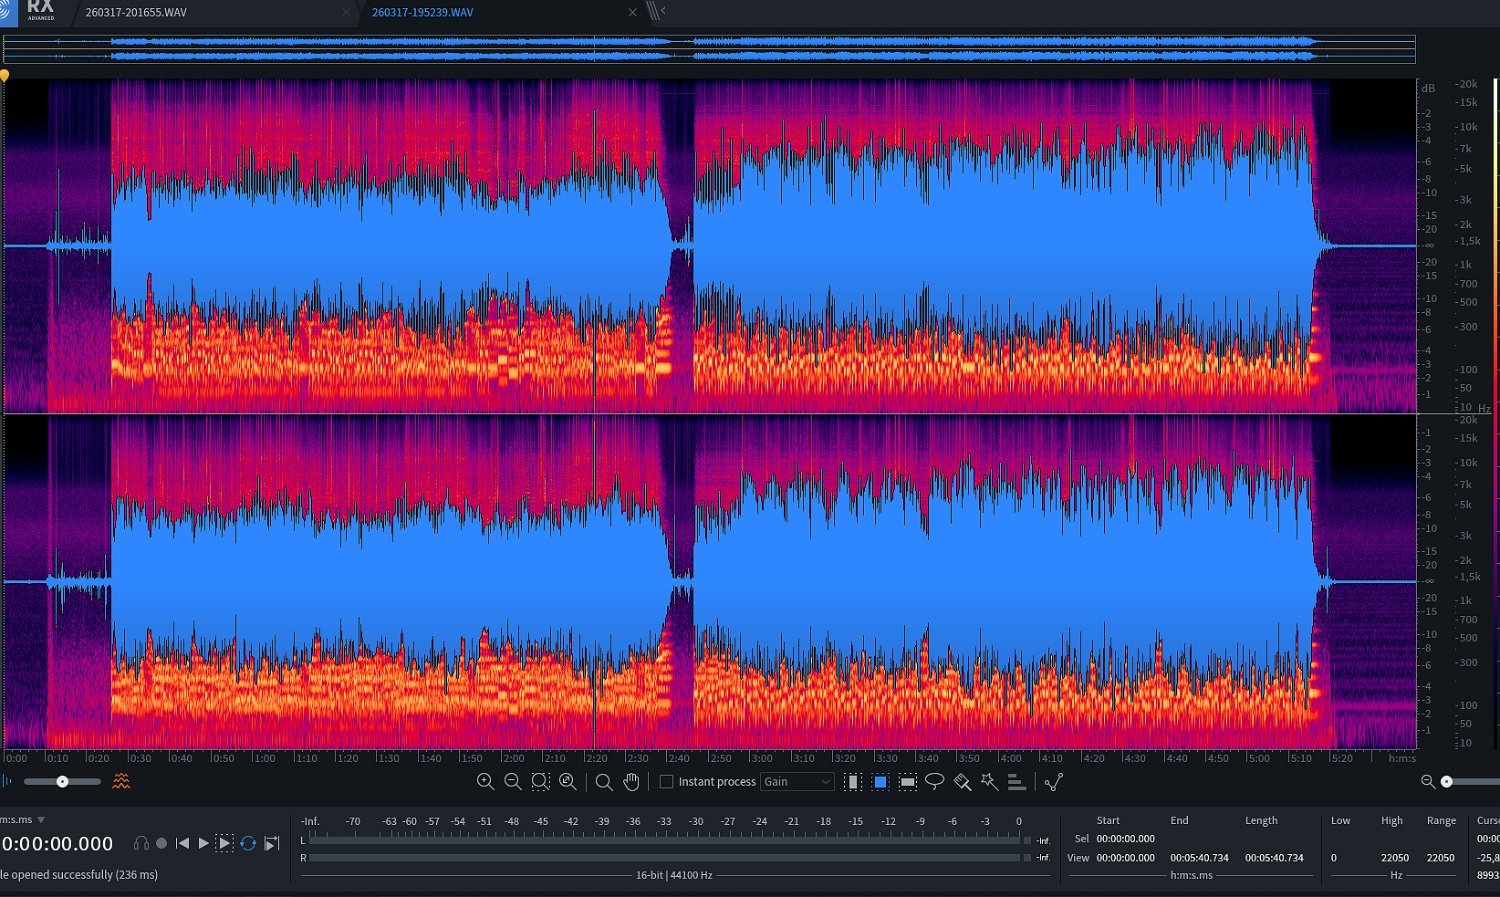Zoom to selection in the toolbar
Viewport: 1500px width, 897px height.
(x=540, y=782)
